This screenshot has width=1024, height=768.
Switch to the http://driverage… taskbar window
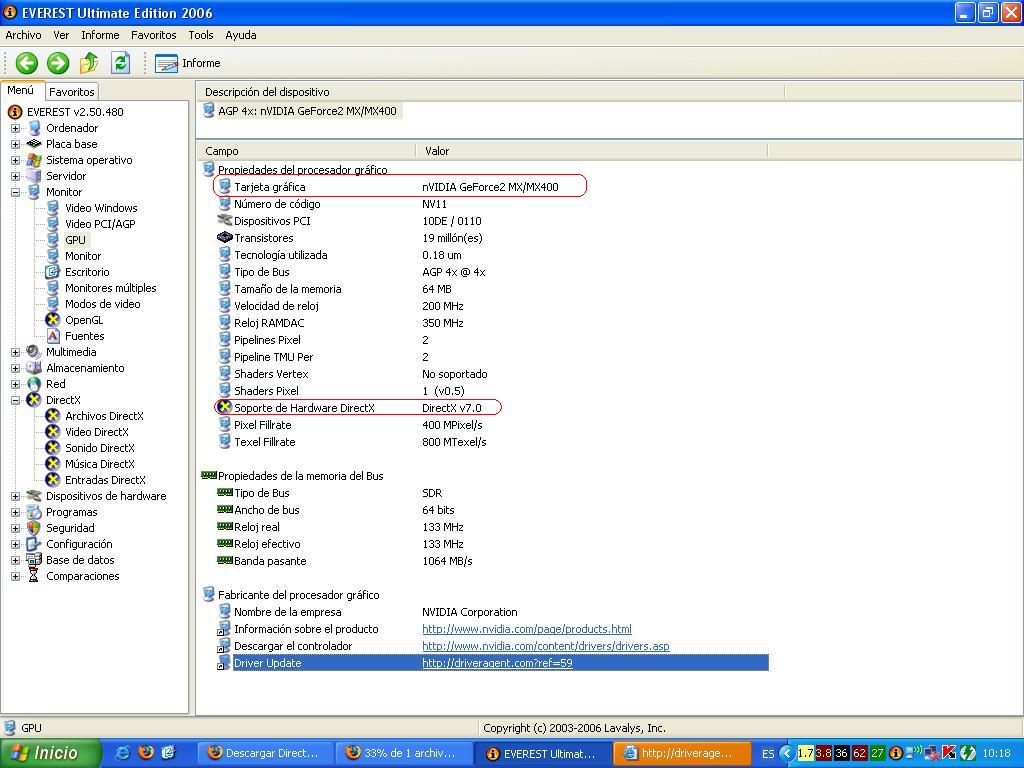682,753
